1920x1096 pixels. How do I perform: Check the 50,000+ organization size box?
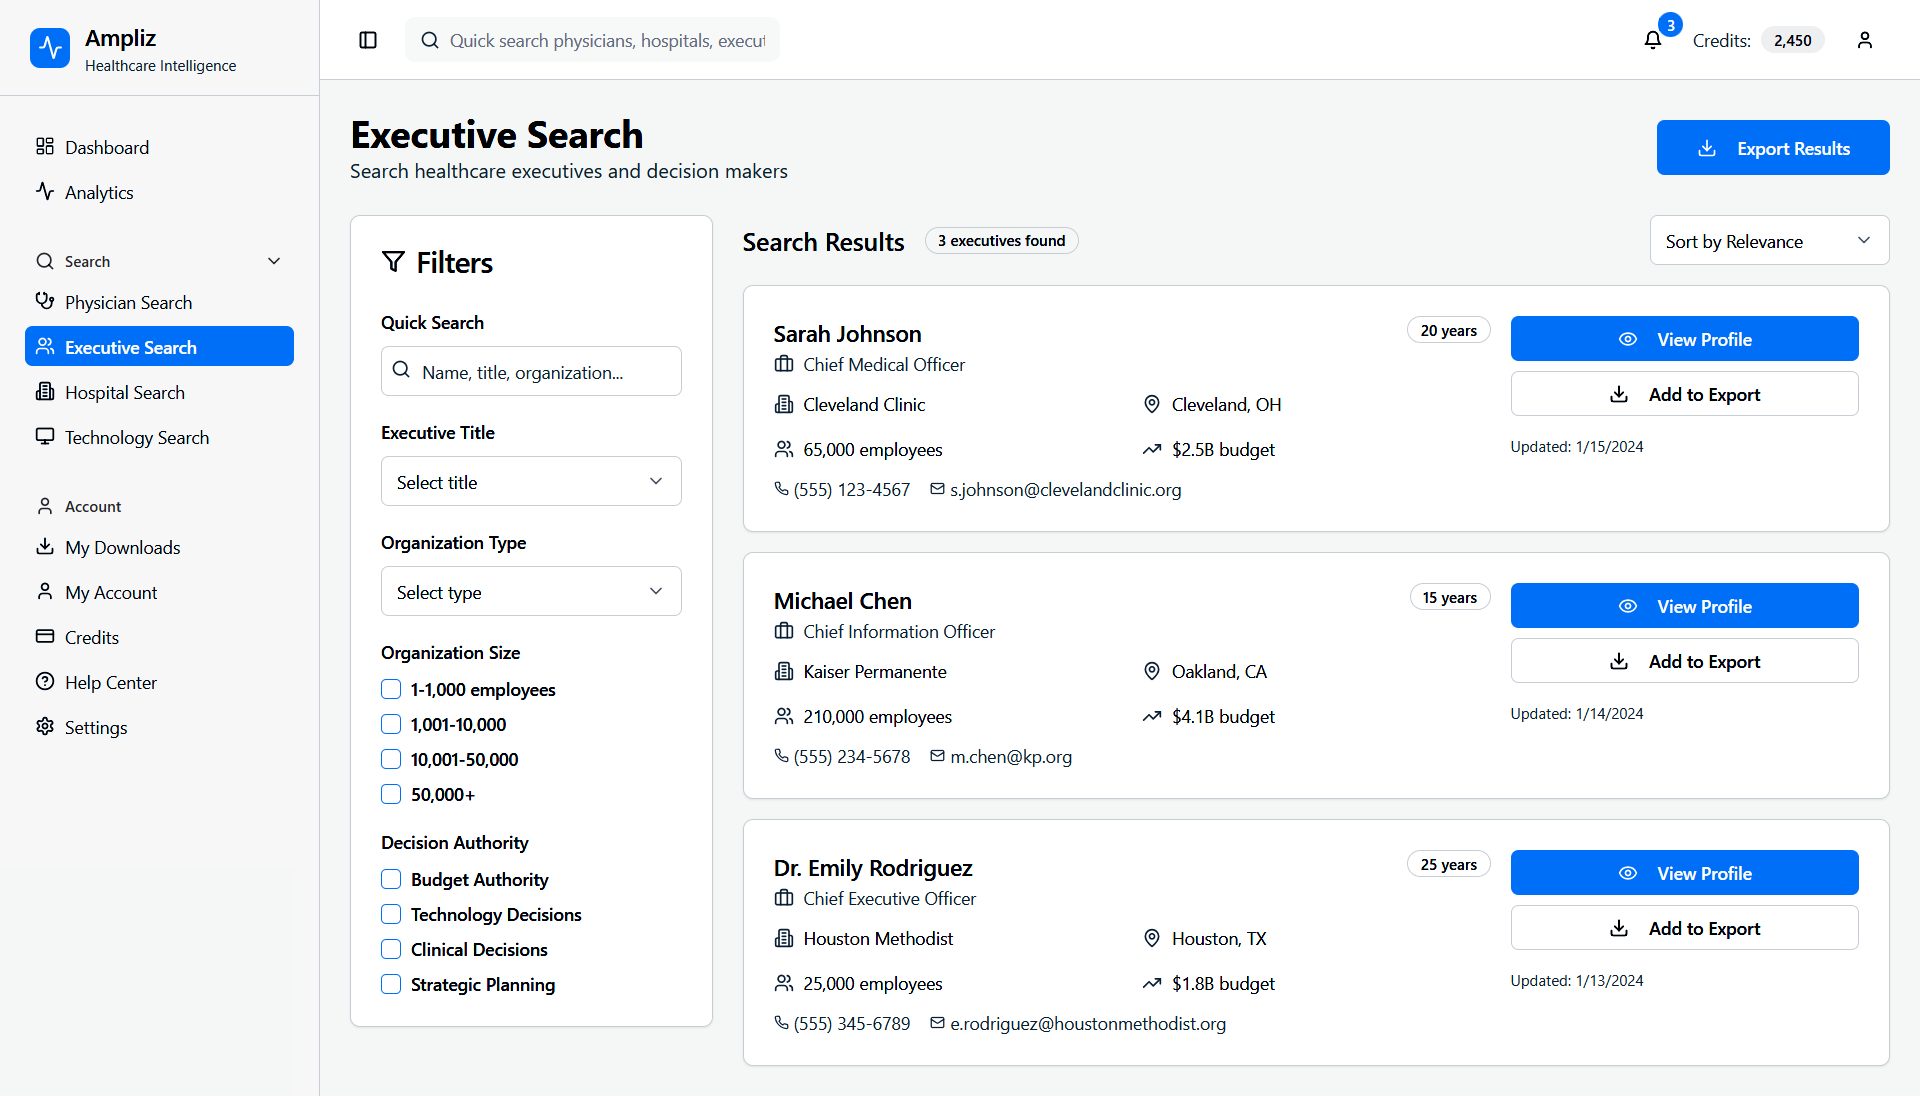(391, 794)
